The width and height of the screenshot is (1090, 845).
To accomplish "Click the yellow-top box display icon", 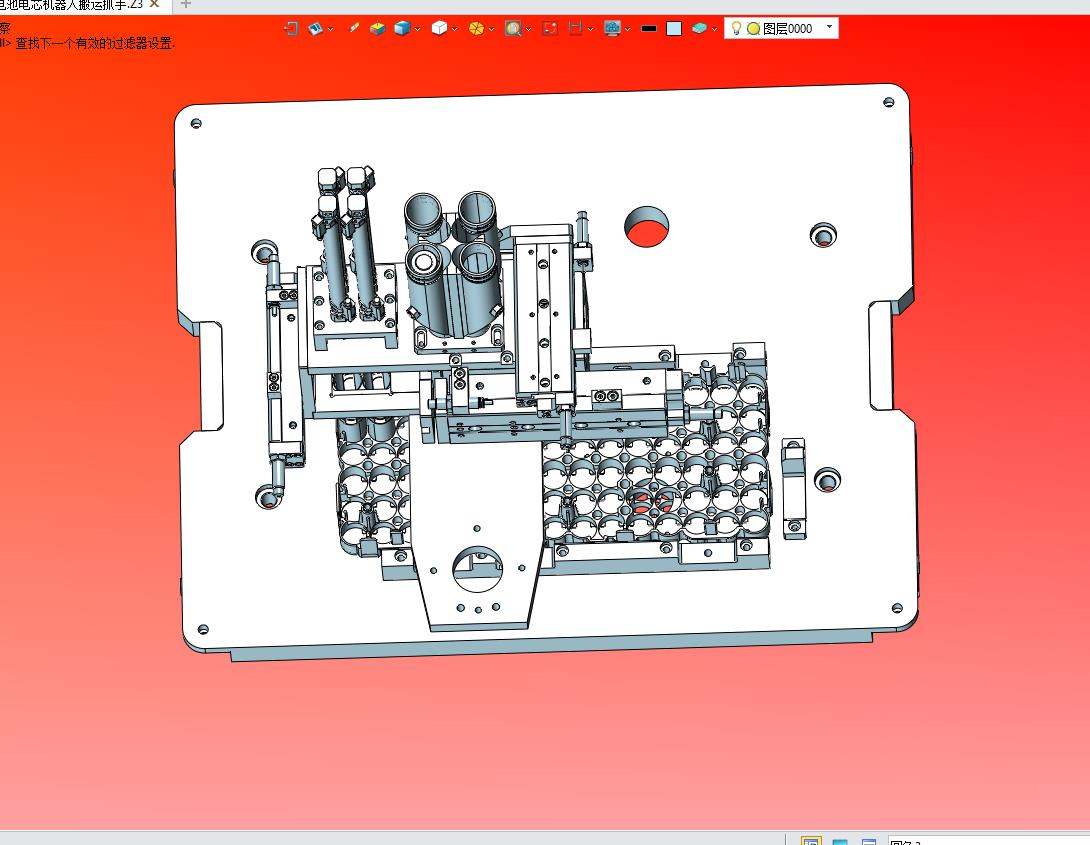I will 377,28.
